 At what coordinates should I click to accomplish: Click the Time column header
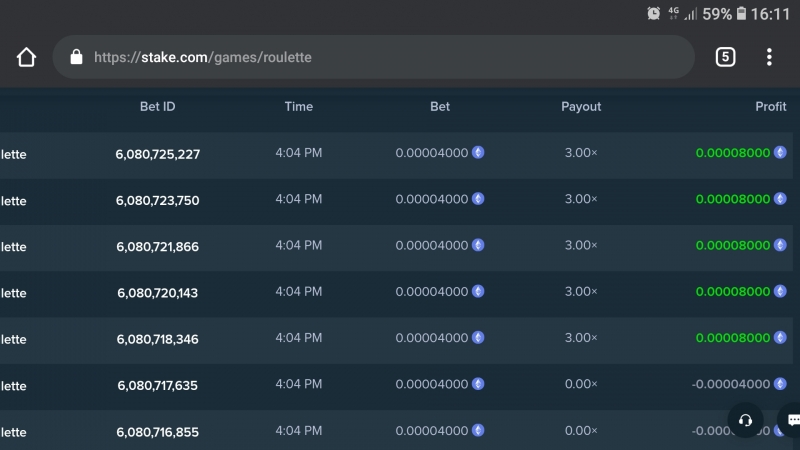click(x=298, y=106)
